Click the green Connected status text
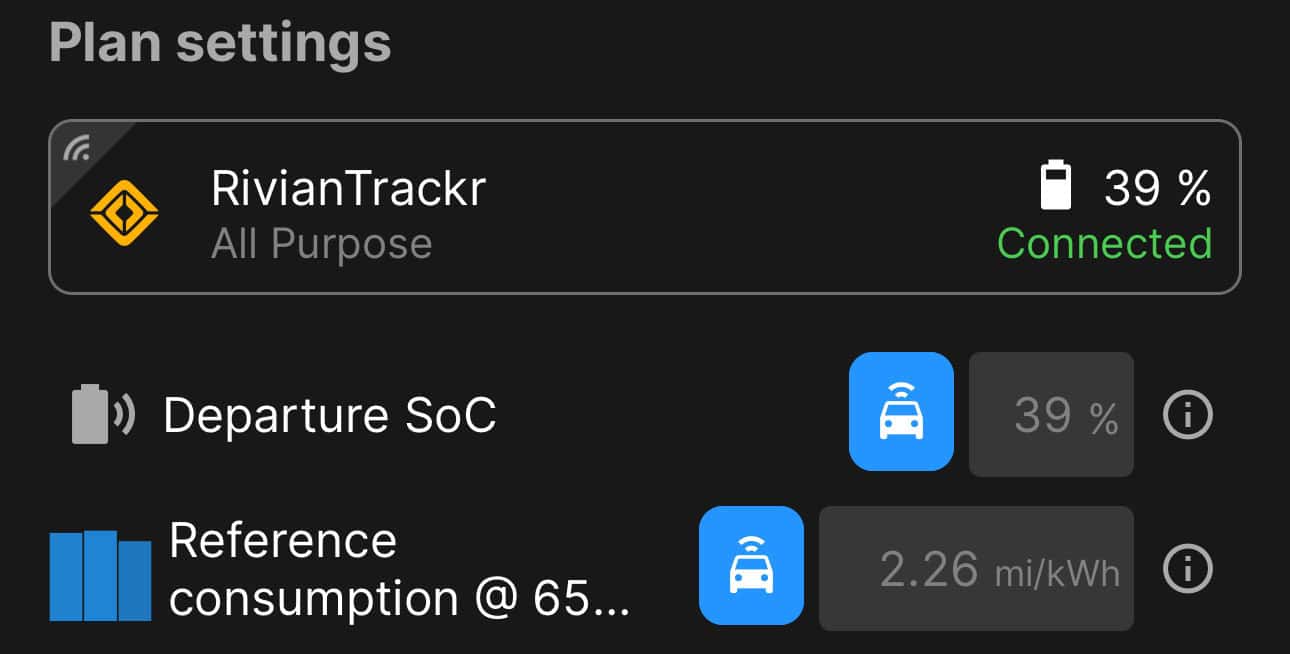This screenshot has width=1290, height=654. coord(1104,243)
